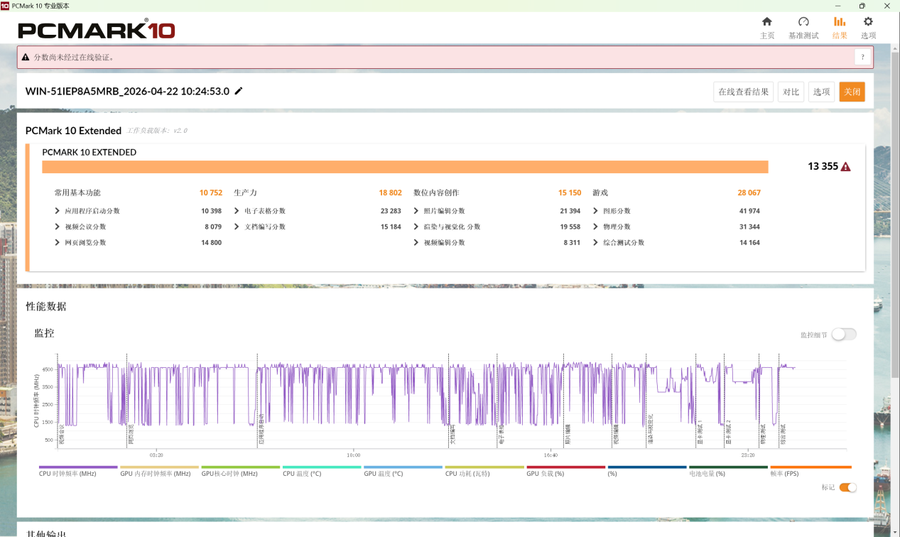Expand 图形分数 row
Screen dimensions: 900x537
(595, 211)
